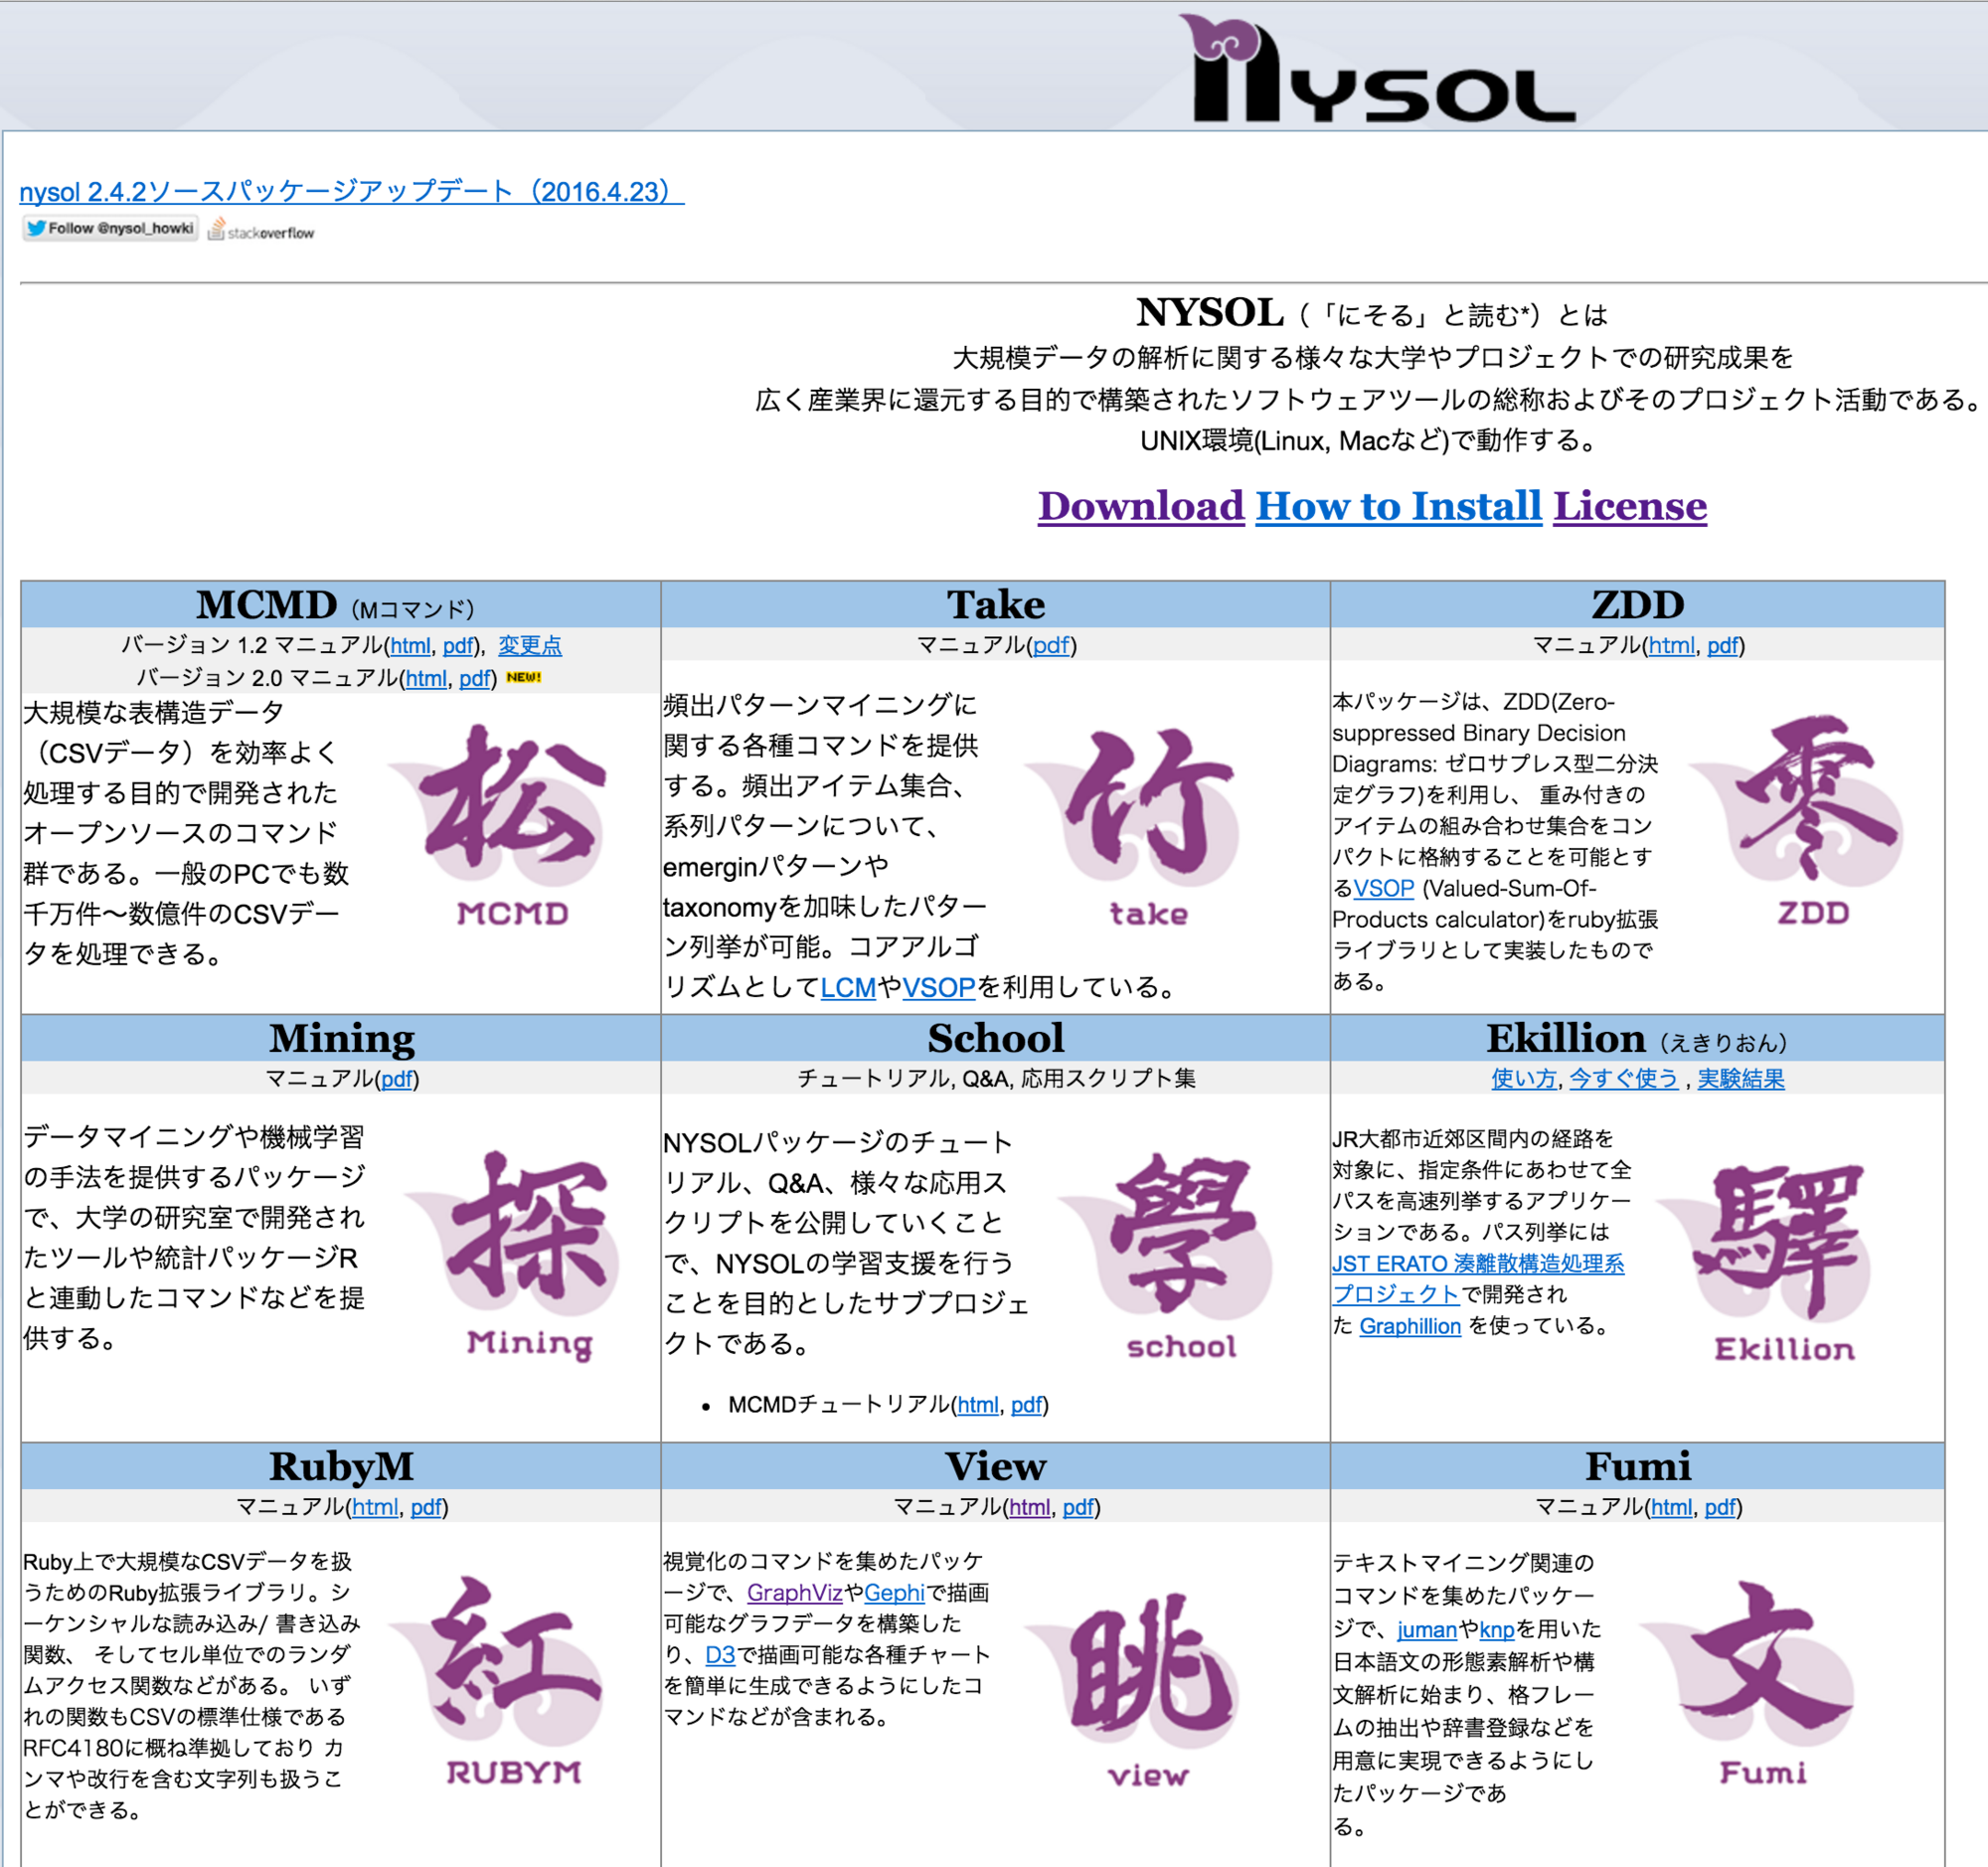Click the Take section heading
Image resolution: width=1988 pixels, height=1867 pixels.
pyautogui.click(x=996, y=605)
